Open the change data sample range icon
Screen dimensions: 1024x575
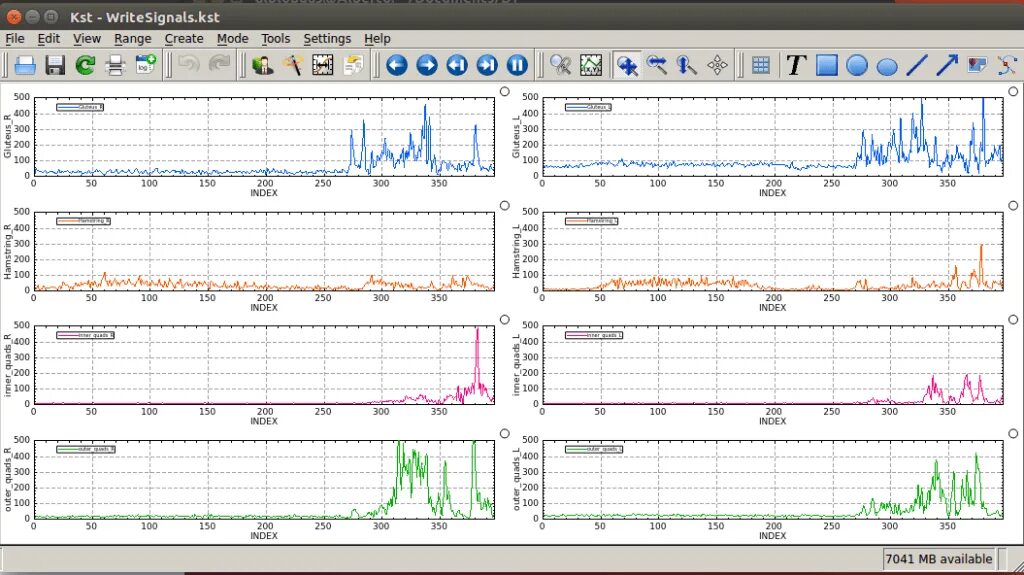click(323, 65)
